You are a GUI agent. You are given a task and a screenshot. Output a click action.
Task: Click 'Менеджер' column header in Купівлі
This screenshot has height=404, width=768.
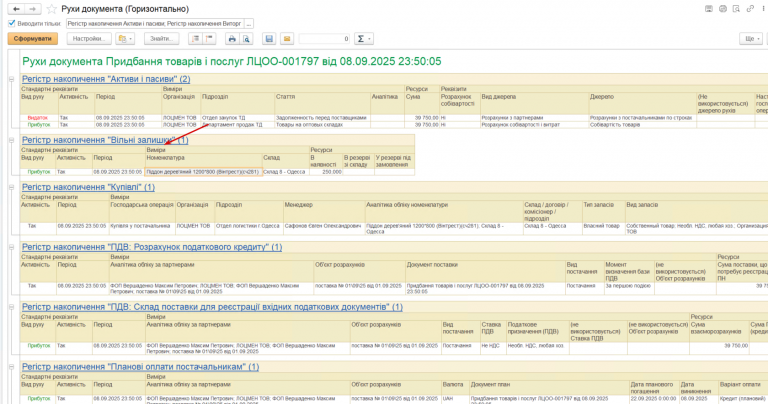coord(324,212)
